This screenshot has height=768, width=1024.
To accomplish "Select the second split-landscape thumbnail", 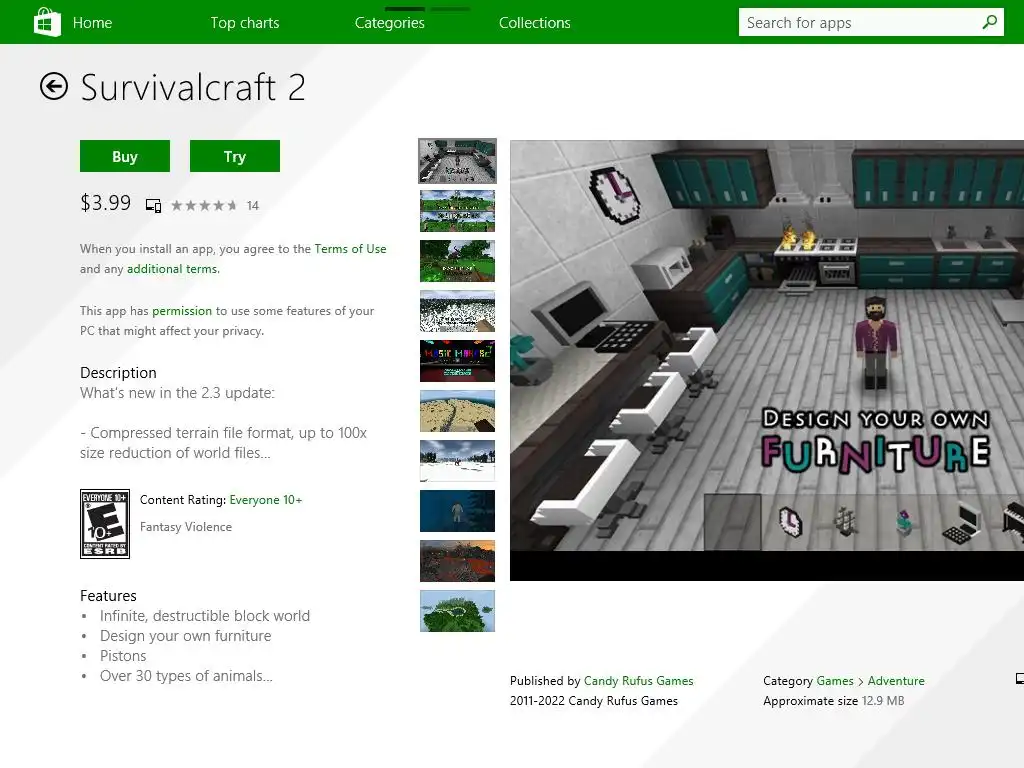I will (457, 211).
